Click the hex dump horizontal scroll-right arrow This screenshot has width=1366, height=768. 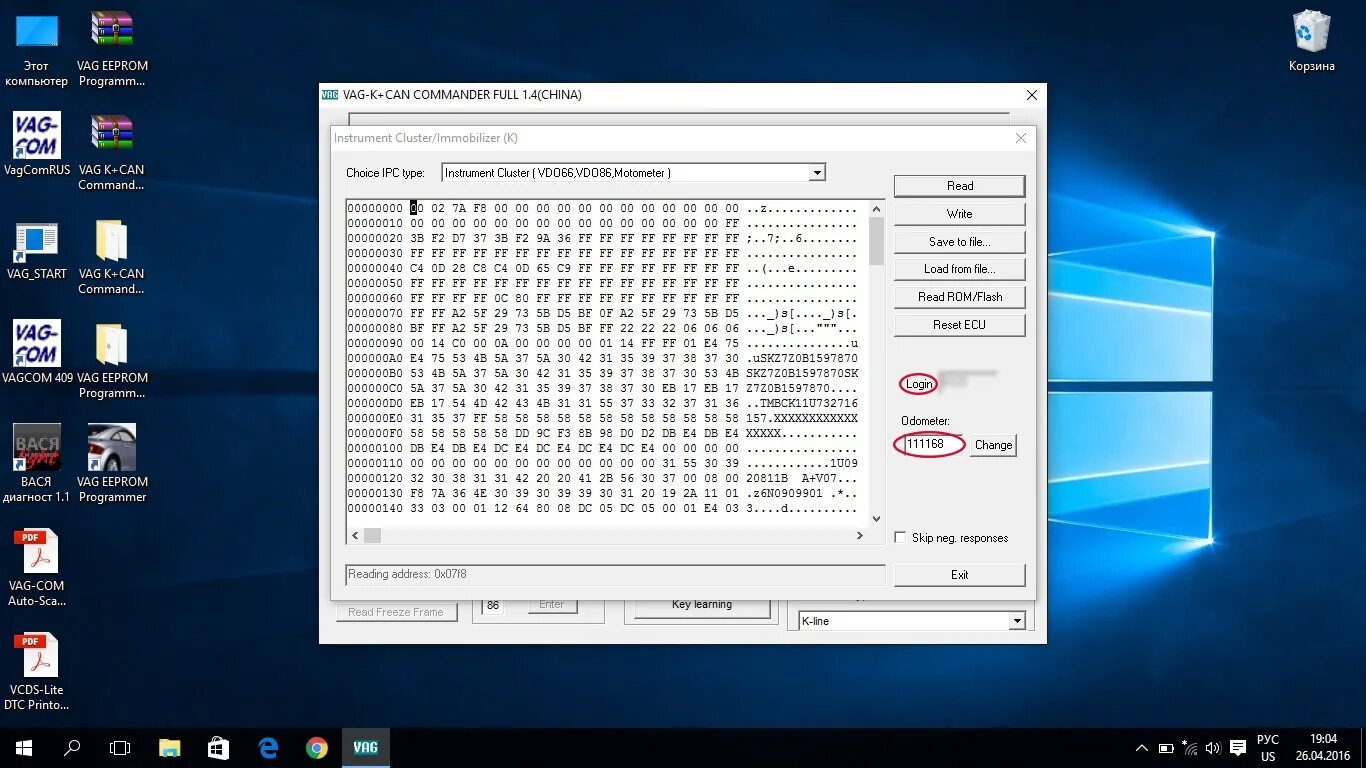coord(860,536)
